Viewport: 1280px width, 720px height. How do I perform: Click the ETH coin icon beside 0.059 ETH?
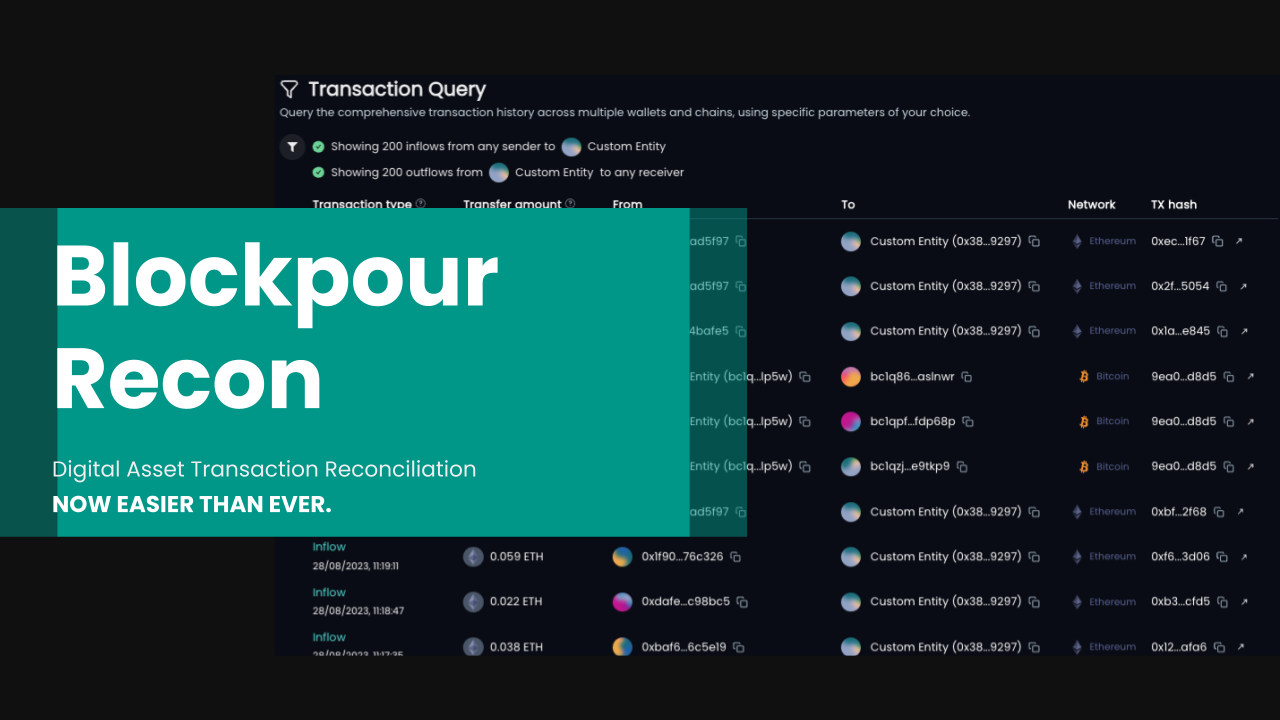click(473, 557)
